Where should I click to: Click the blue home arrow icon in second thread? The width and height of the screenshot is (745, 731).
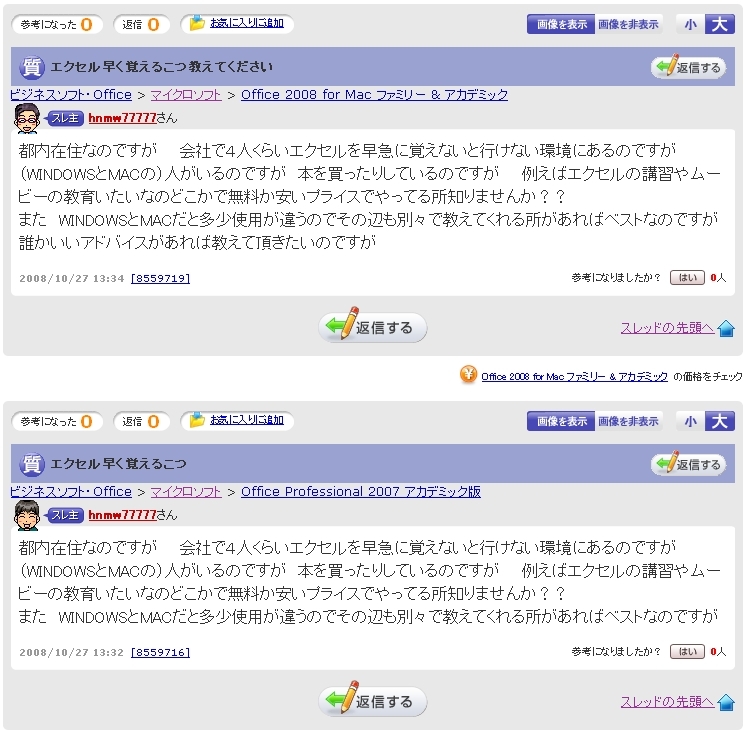click(x=726, y=702)
